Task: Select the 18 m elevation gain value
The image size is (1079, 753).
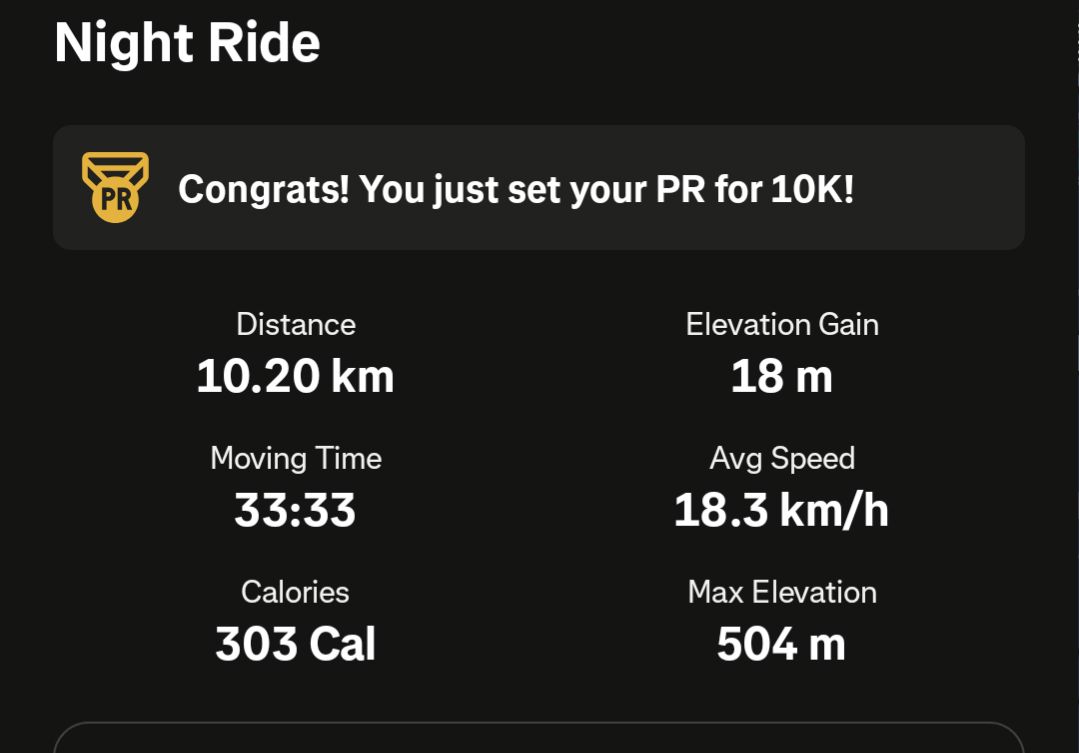Action: point(782,376)
